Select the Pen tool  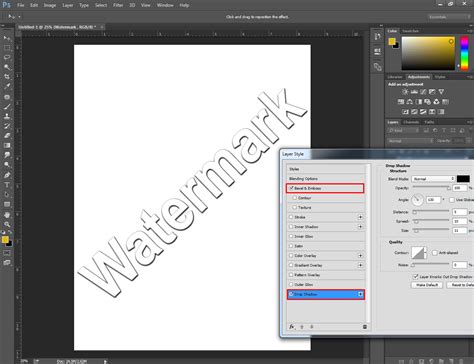(7, 175)
